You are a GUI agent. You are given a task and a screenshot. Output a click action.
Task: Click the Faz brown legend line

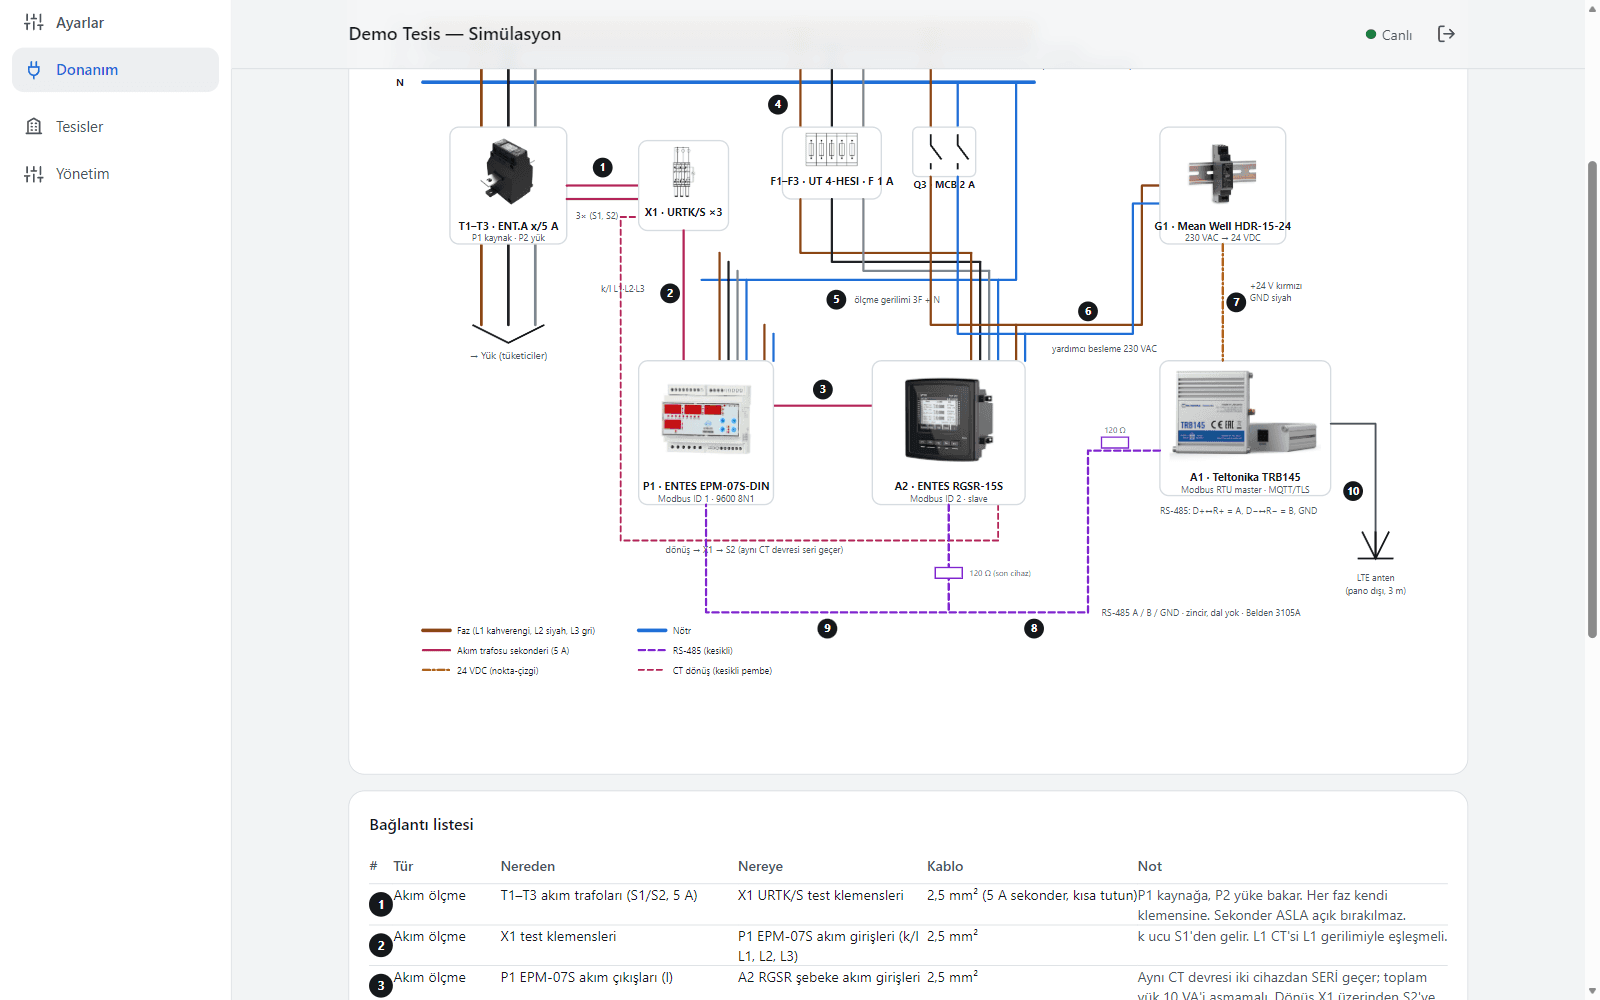coord(436,631)
